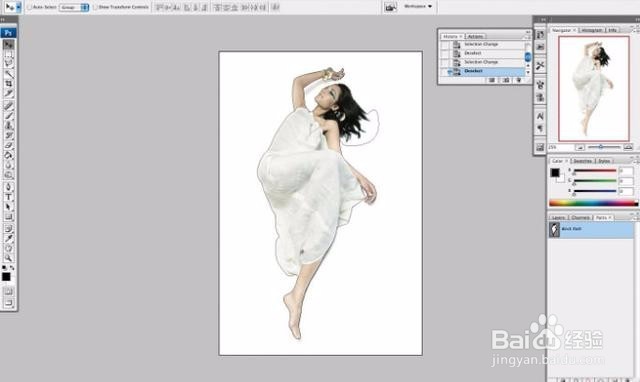Screen dimensions: 640x382
Task: Select the Pen tool
Action: (9, 187)
